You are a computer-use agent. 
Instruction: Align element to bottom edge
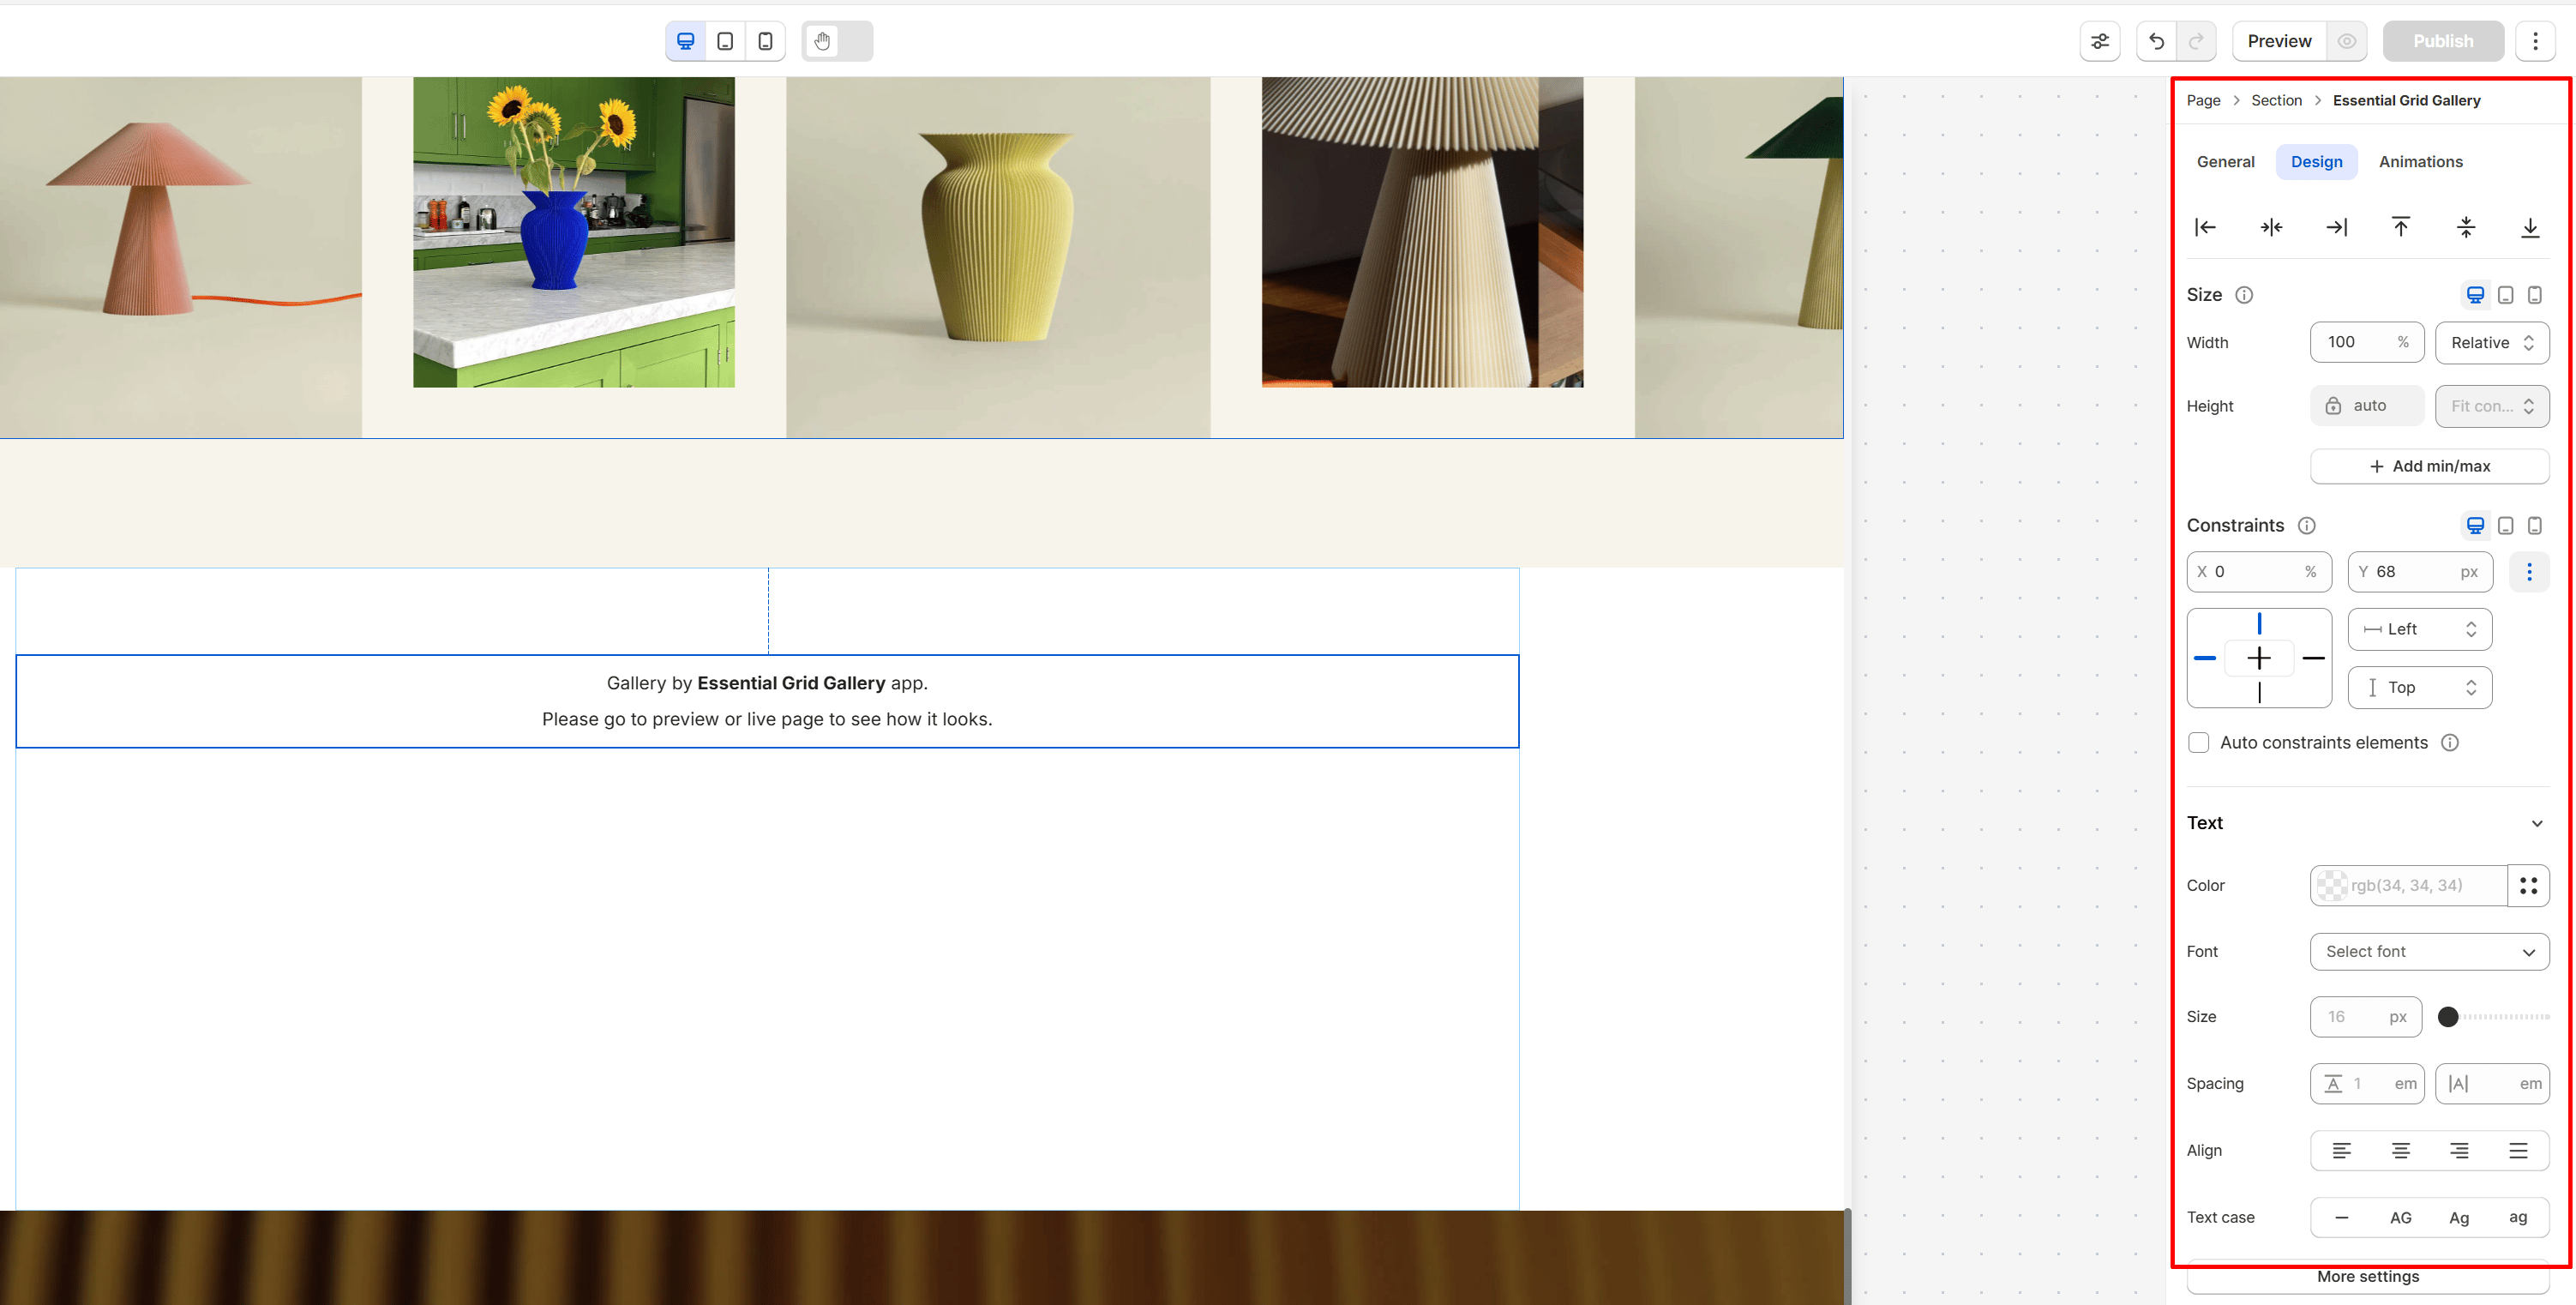(2529, 227)
